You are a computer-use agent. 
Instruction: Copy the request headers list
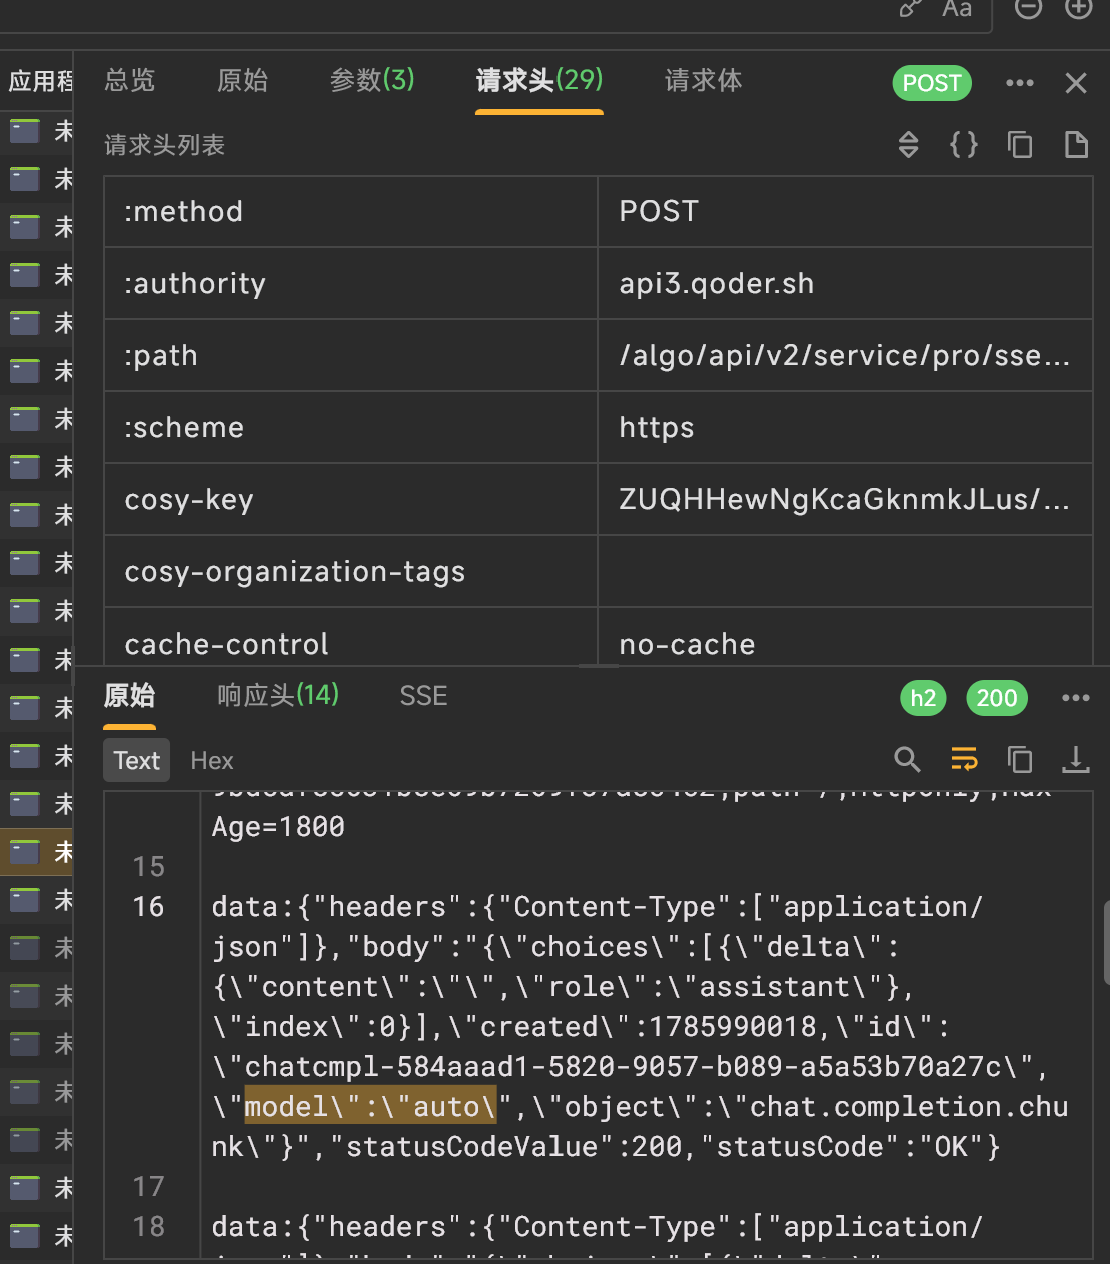(x=1020, y=145)
